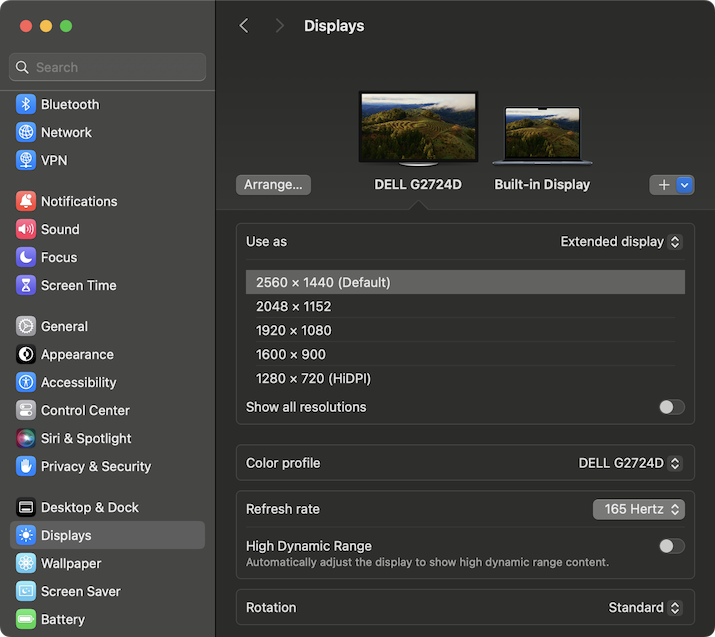Open Focus via the moon icon

[x=26, y=258]
